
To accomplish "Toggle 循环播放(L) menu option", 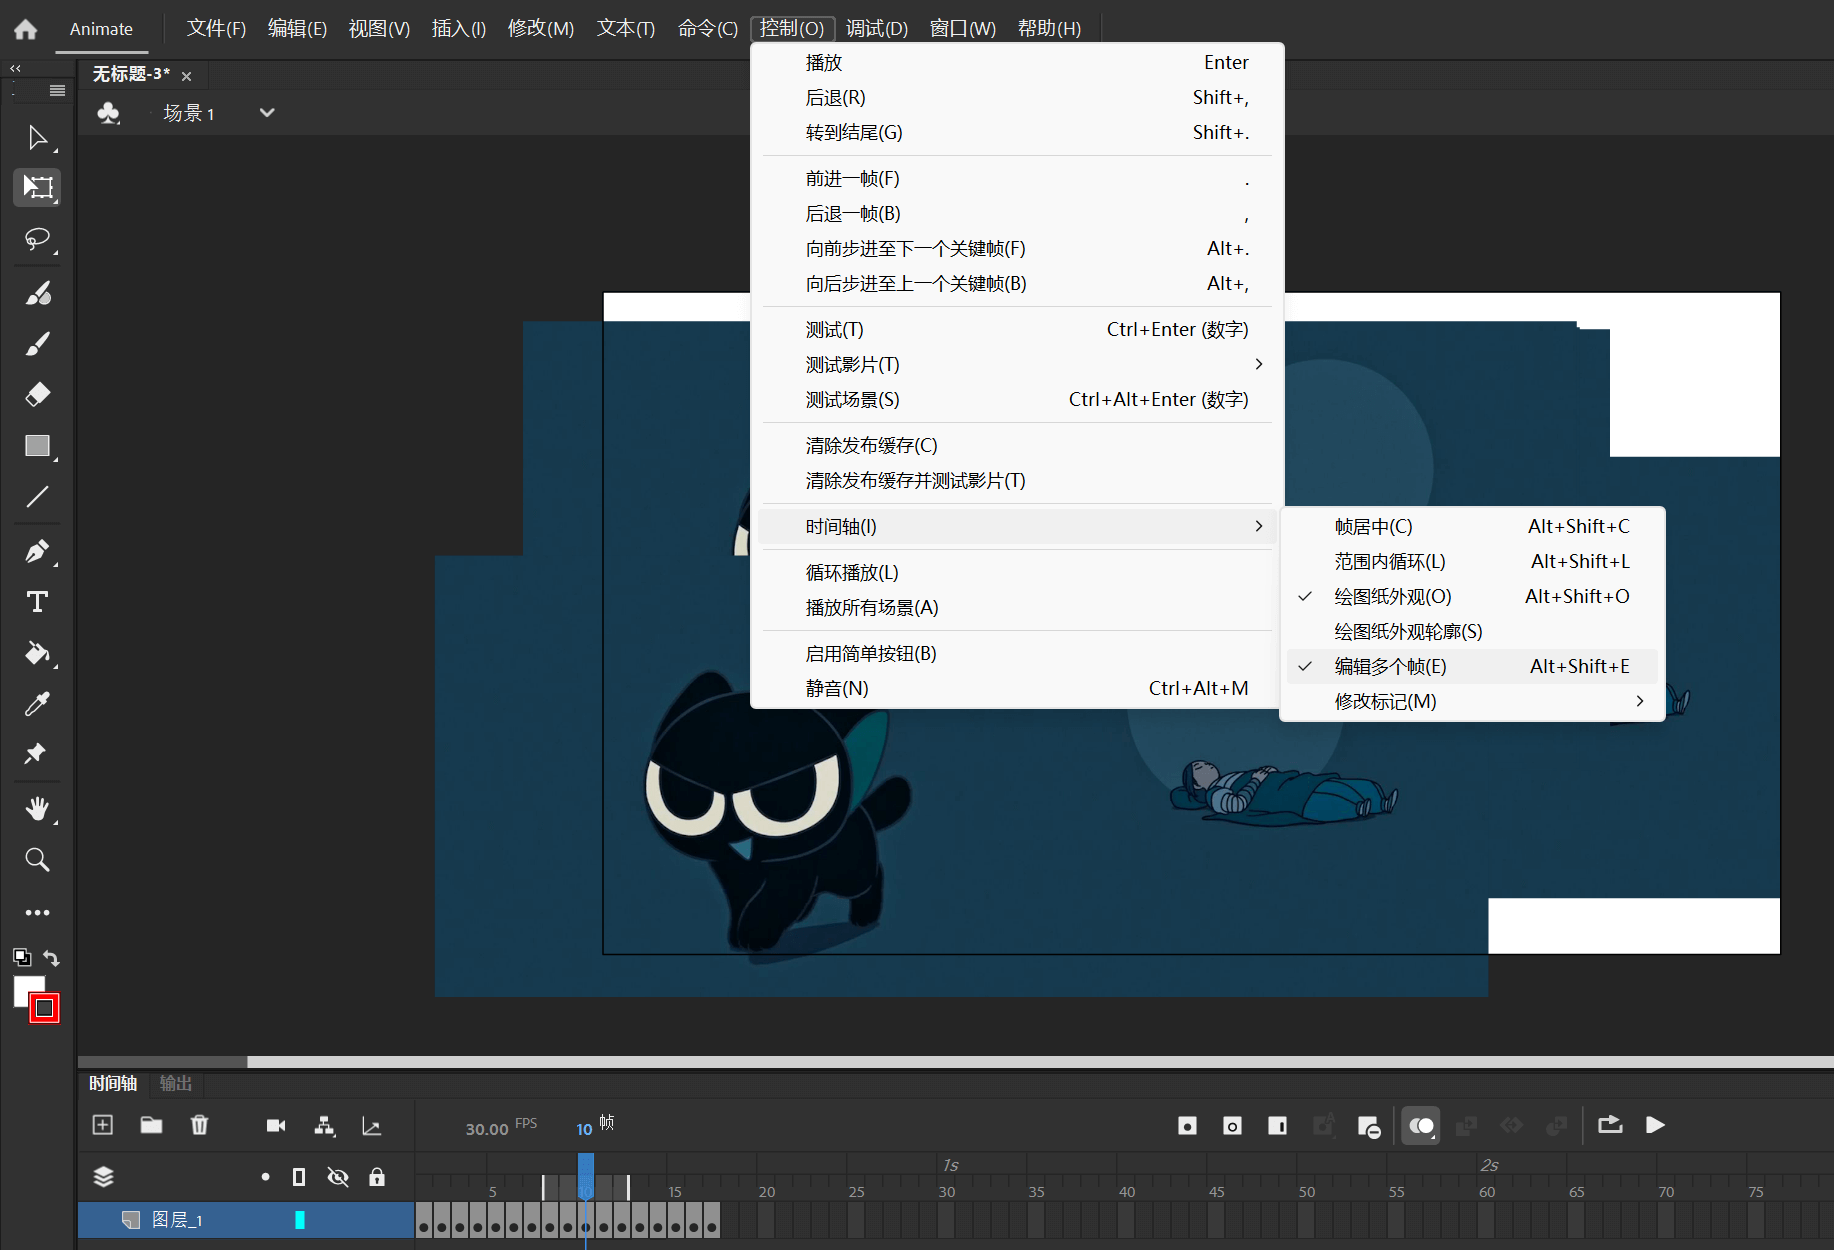I will click(x=1016, y=573).
